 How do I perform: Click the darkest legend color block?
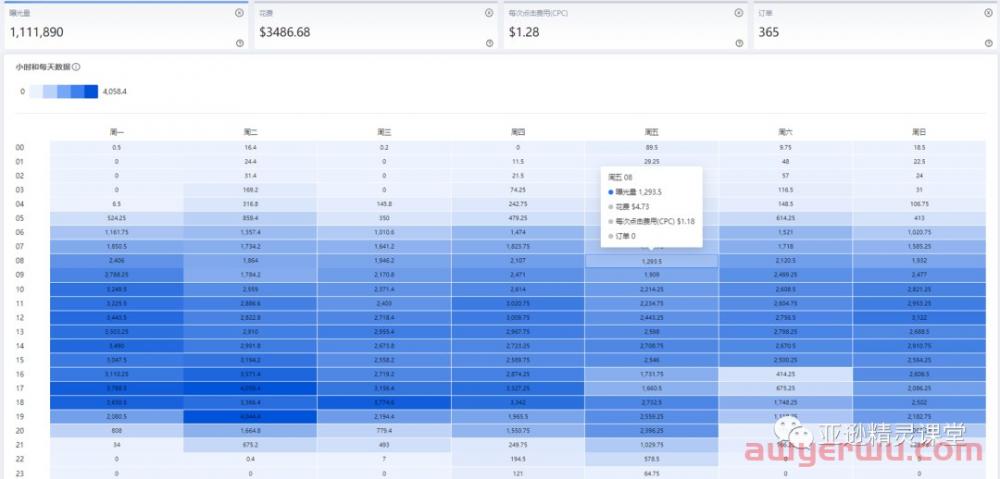(x=91, y=91)
